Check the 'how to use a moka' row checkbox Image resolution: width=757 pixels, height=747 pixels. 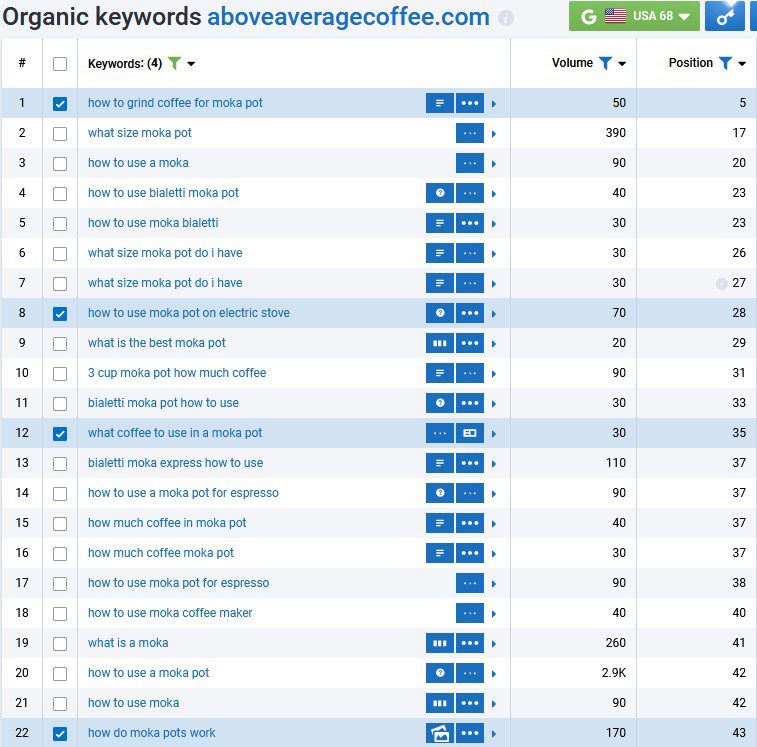click(x=60, y=164)
